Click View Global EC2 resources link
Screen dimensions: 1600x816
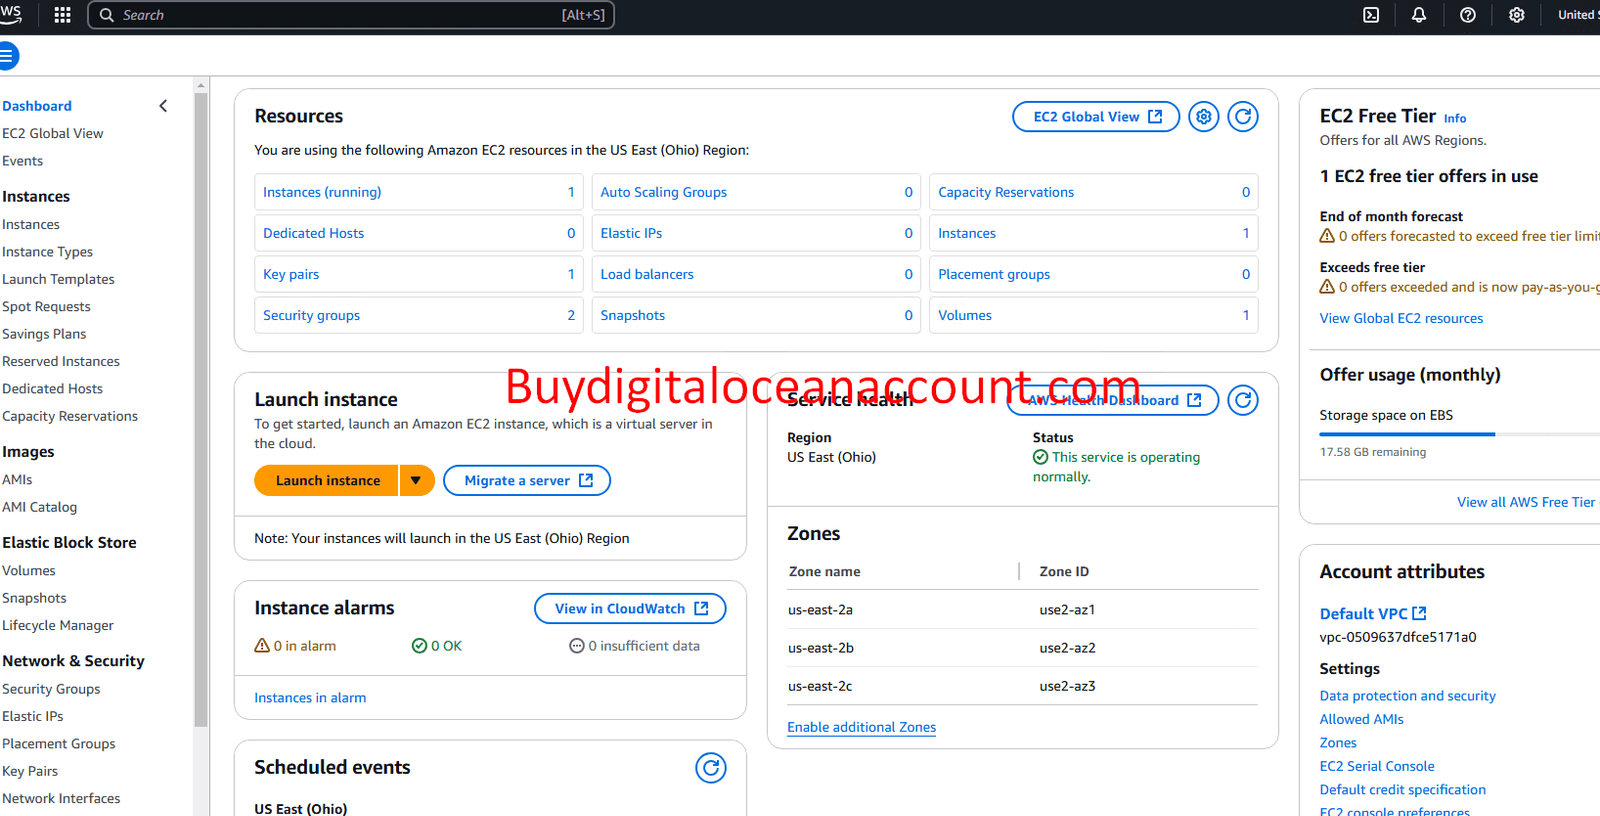point(1401,318)
